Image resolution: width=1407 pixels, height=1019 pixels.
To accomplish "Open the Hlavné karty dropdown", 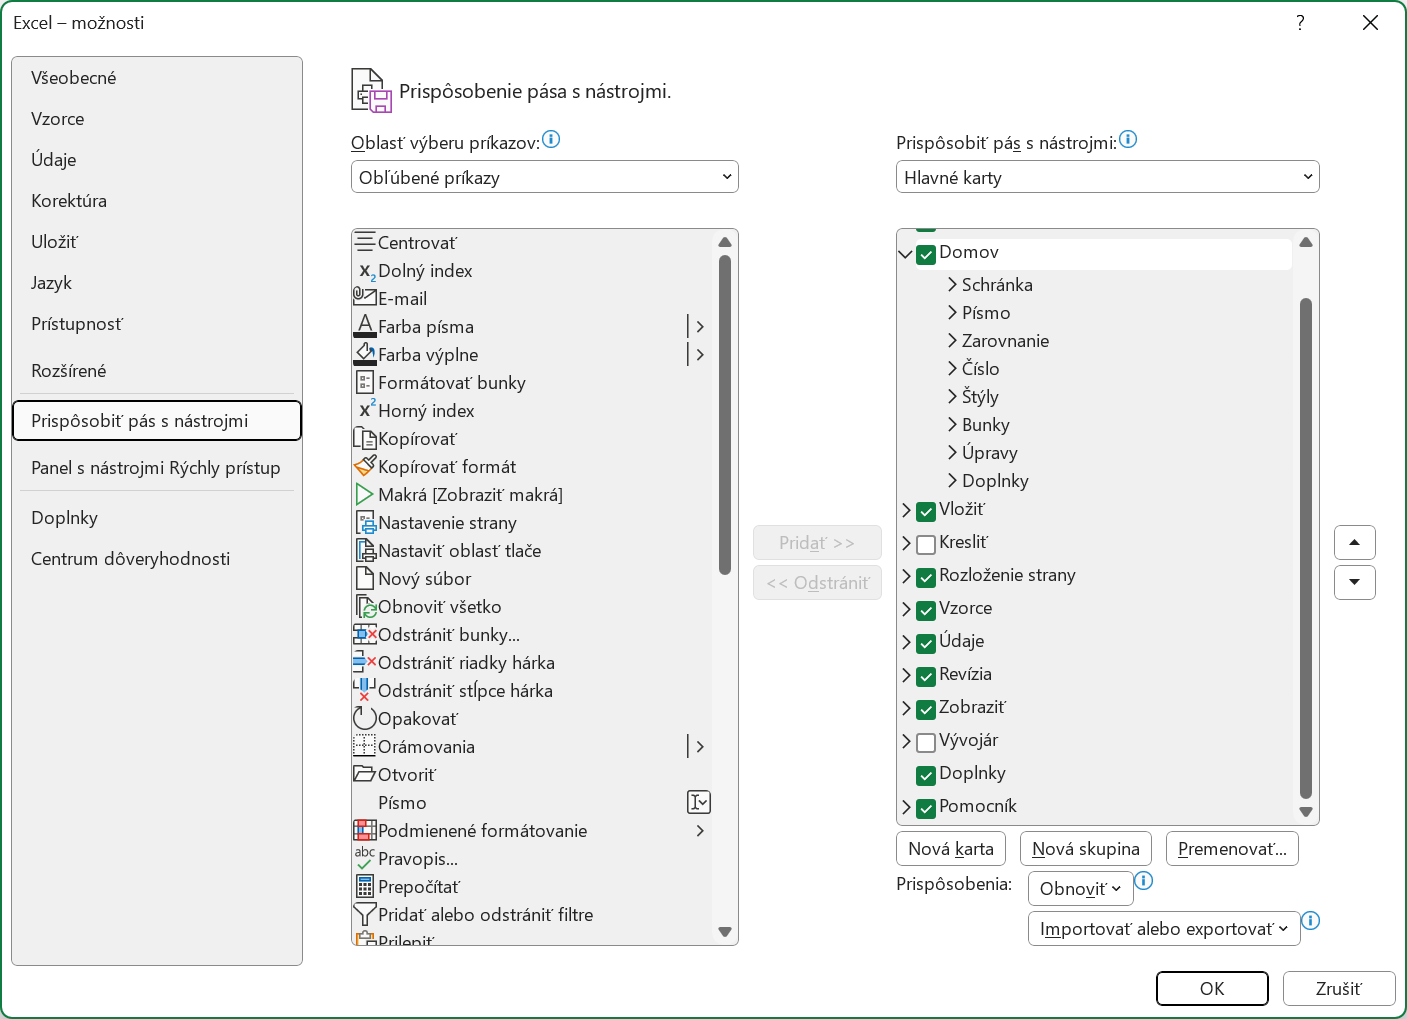I will (x=1108, y=177).
